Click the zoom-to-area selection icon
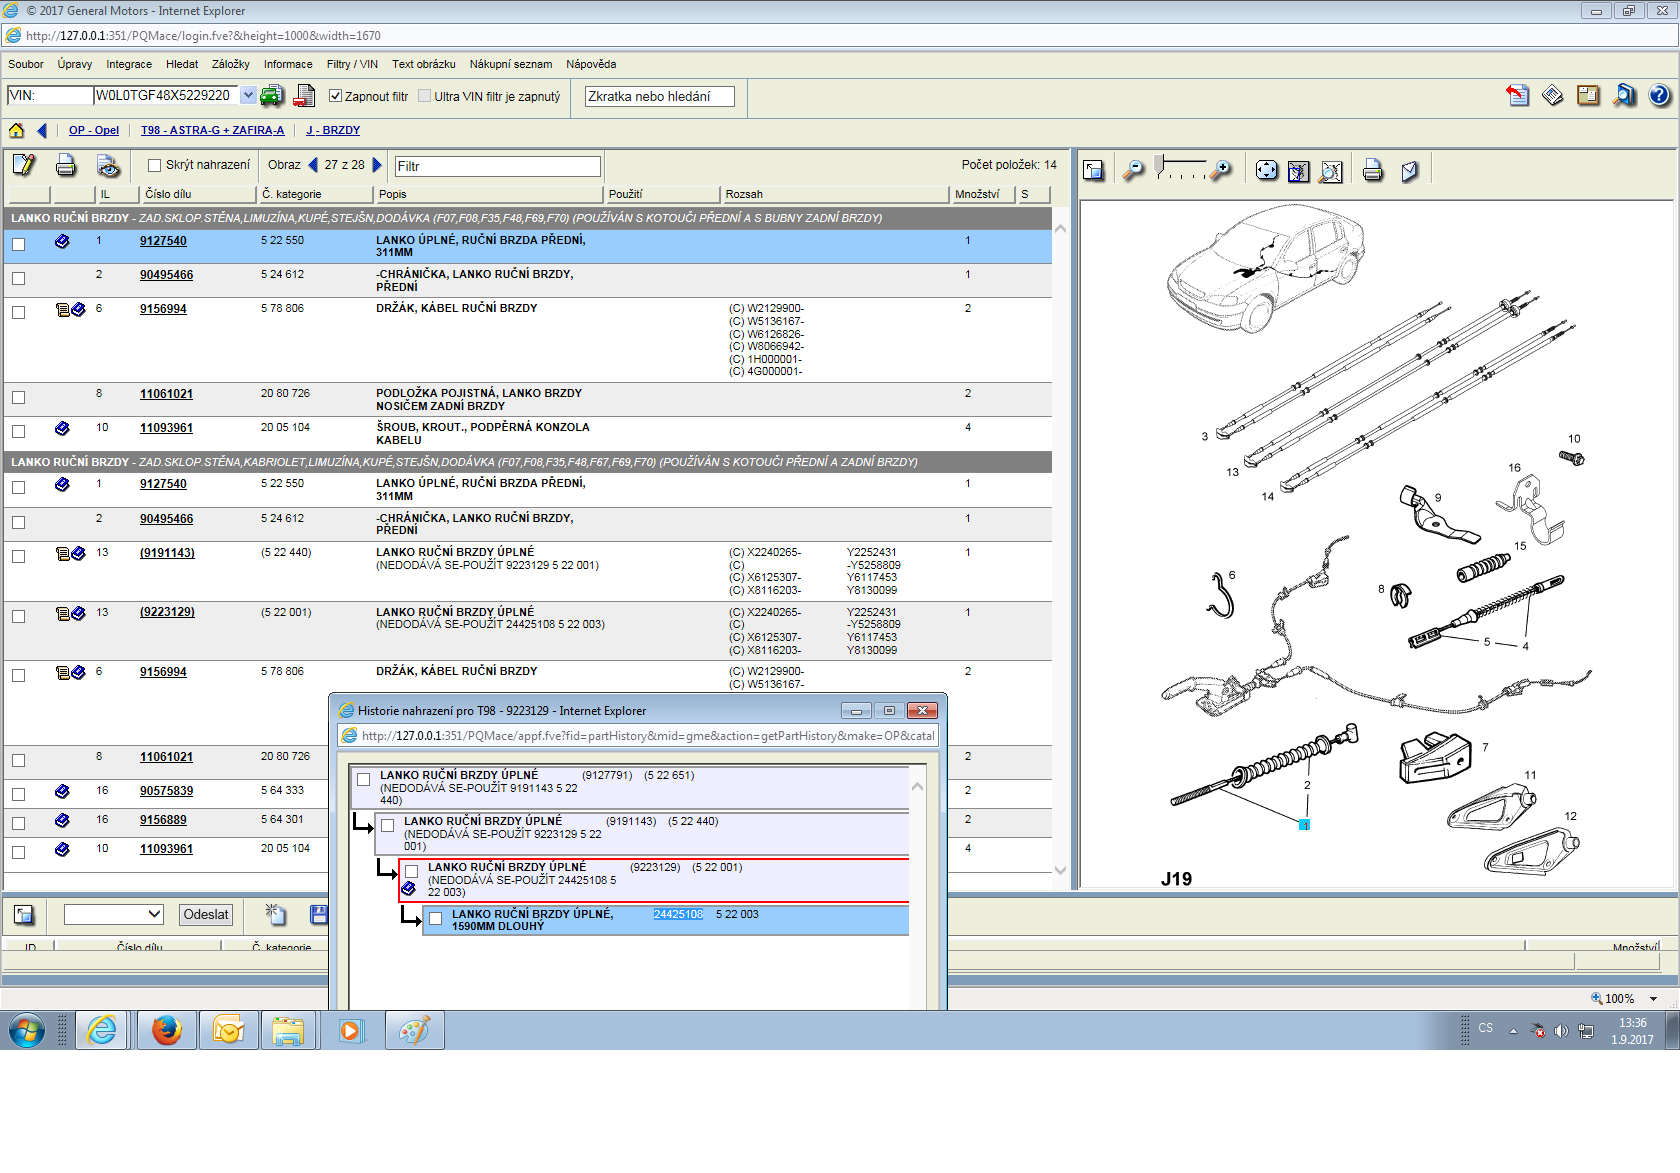 tap(1299, 171)
